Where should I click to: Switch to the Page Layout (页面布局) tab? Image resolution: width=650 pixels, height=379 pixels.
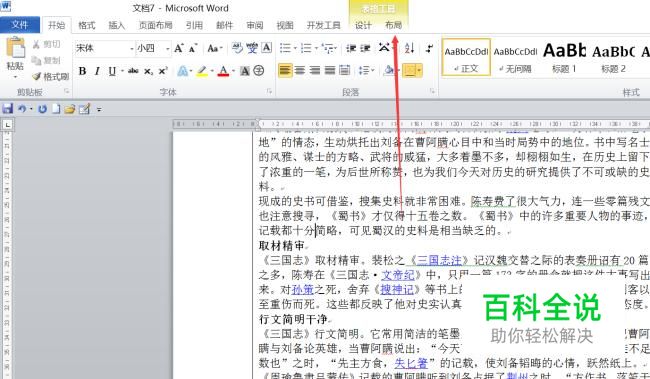point(155,25)
